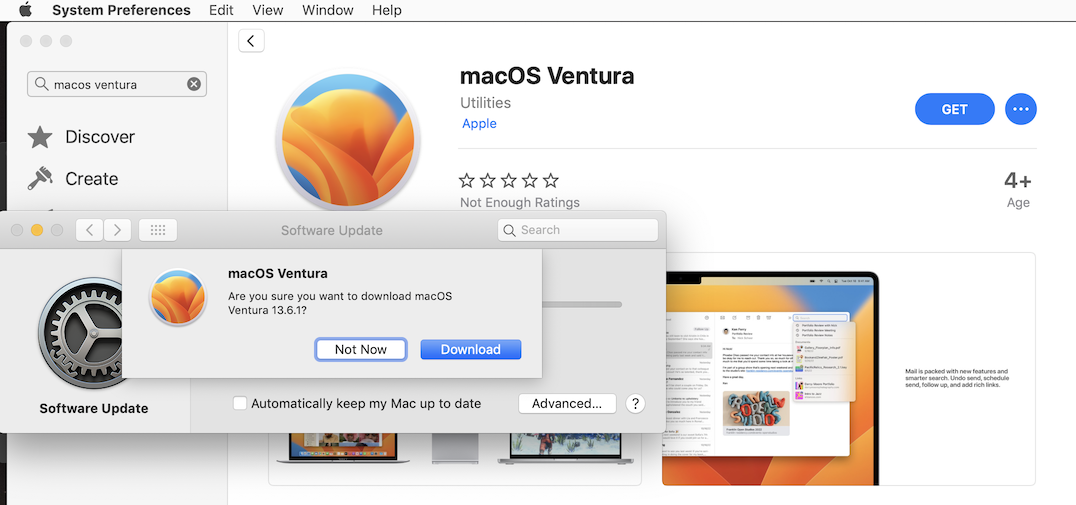Open the more options ellipsis button
Viewport: 1076px width, 505px height.
[1021, 109]
